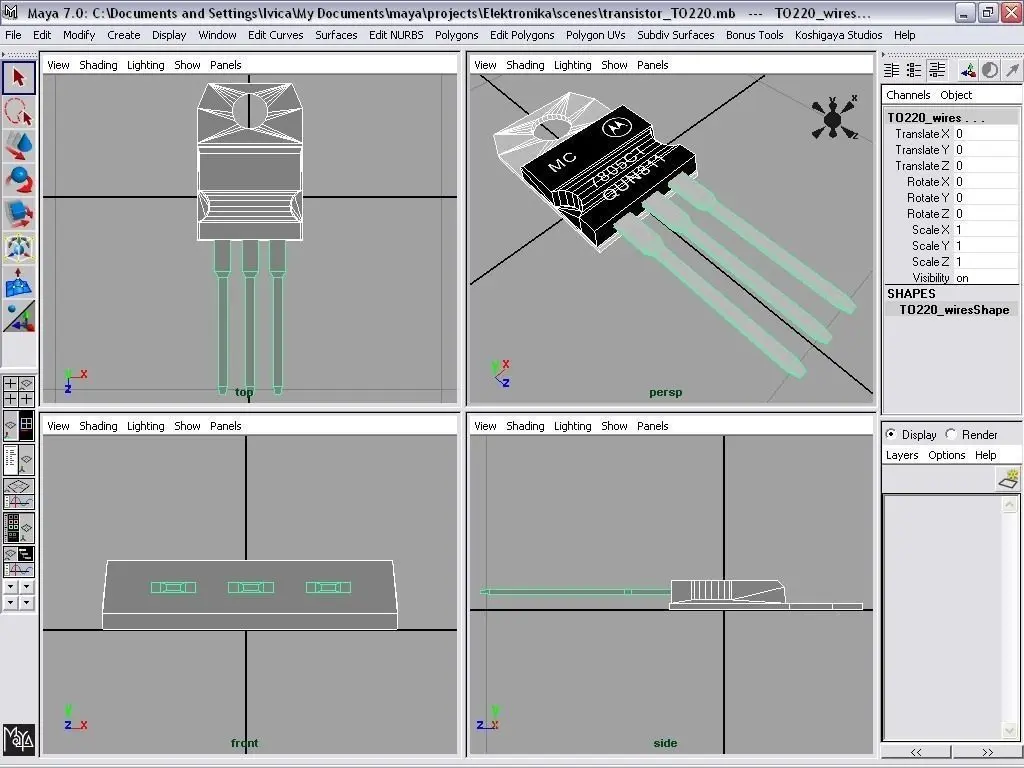Open the Bonus Tools menu
The height and width of the screenshot is (768, 1024).
[754, 35]
